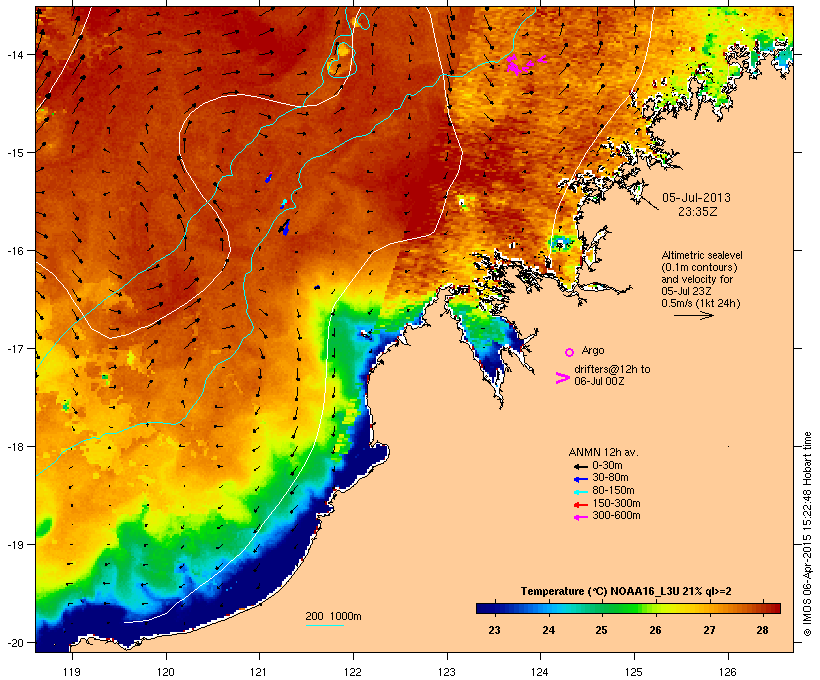Click the magenta 300-600m legend arrow
This screenshot has height=680, width=820.
(x=580, y=517)
